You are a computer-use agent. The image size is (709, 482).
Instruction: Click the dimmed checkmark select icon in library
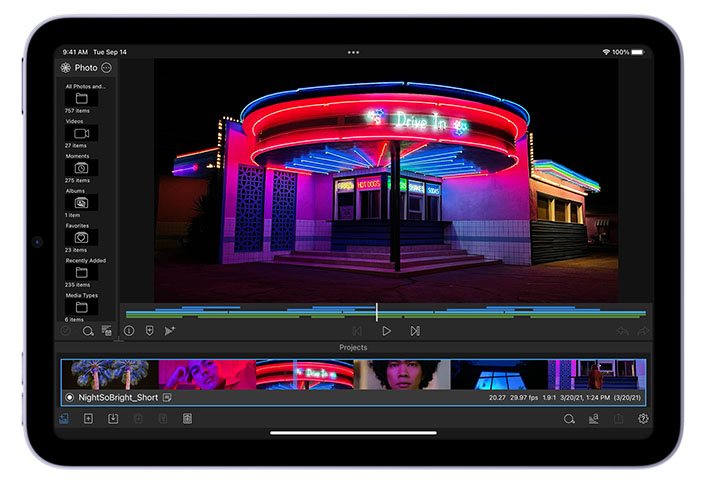(66, 331)
